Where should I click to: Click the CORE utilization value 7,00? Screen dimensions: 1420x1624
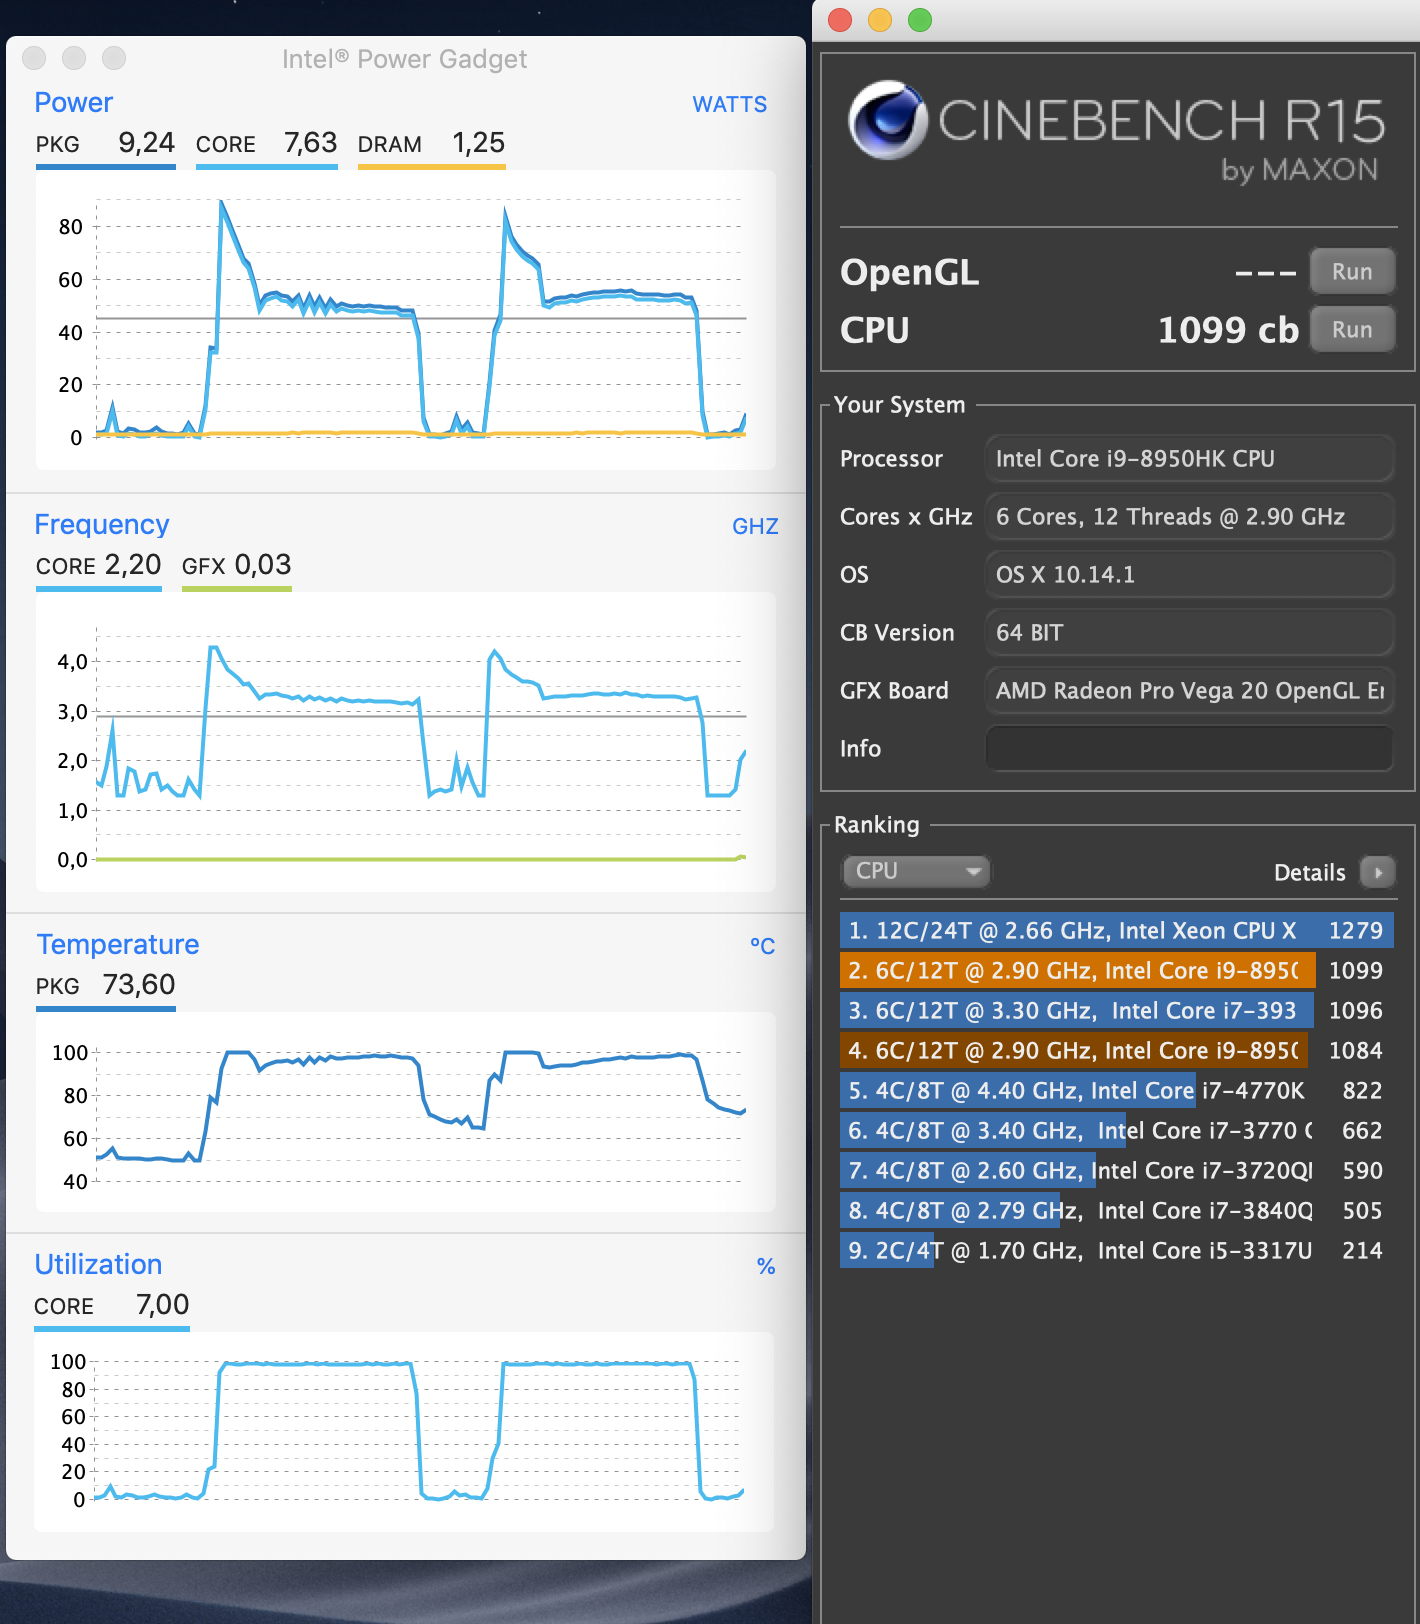(x=162, y=1305)
